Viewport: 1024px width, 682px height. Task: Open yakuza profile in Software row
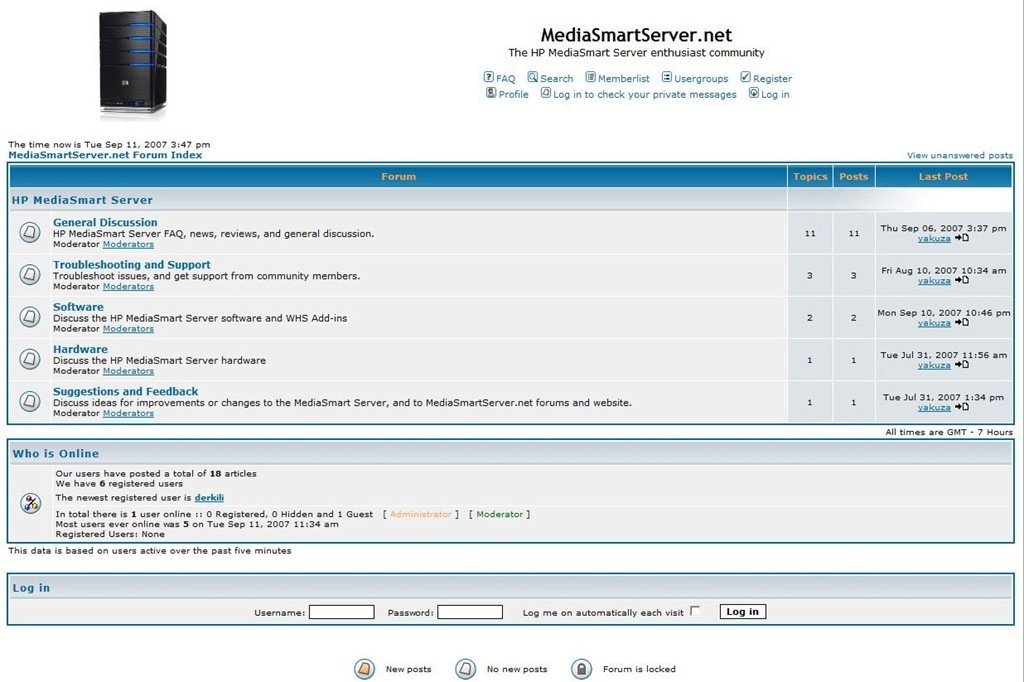click(x=934, y=323)
